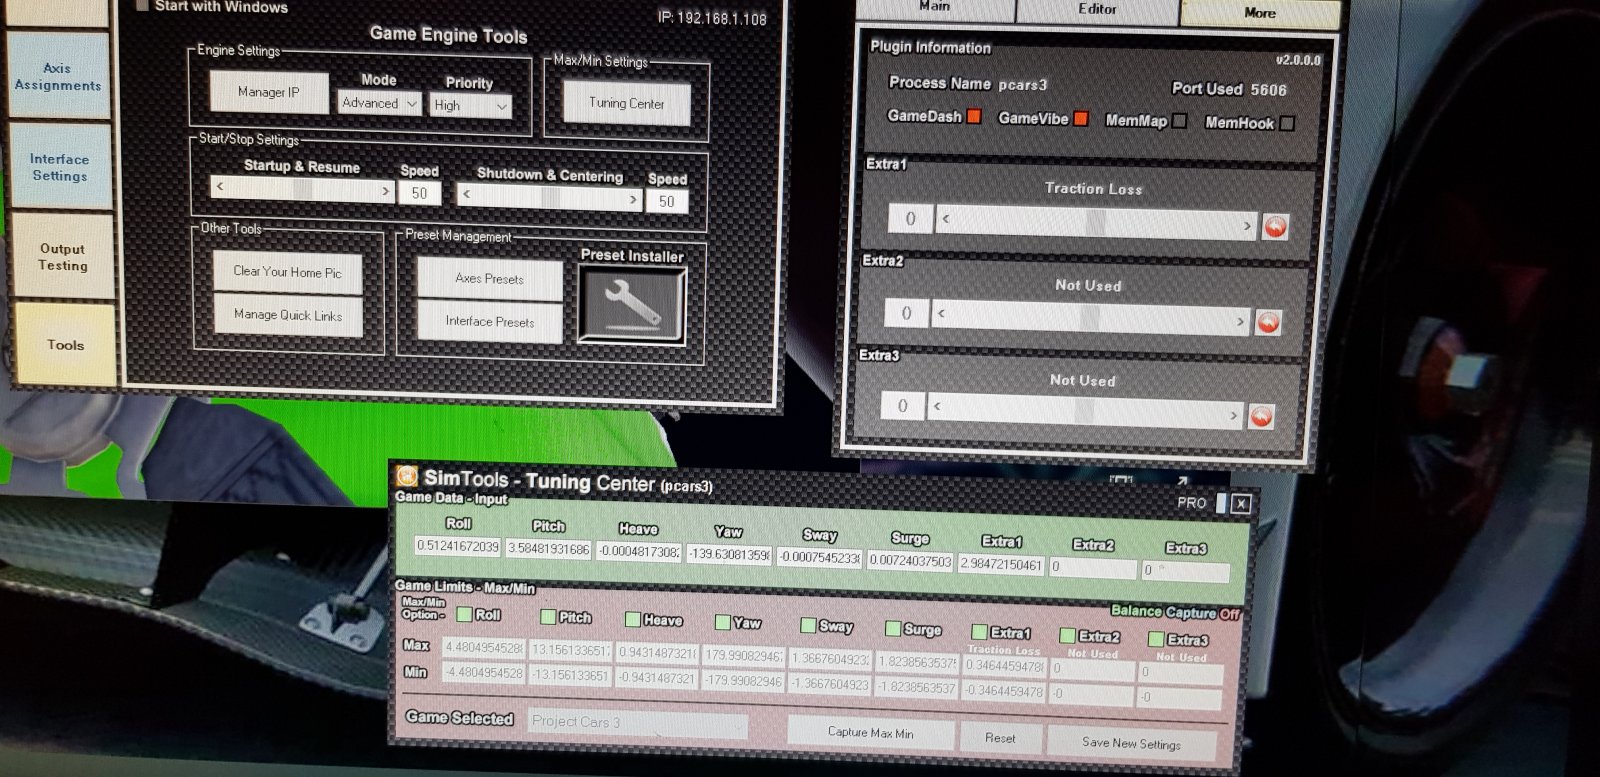Enable the Roll Max/Min option checkbox
1600x777 pixels.
(x=464, y=614)
